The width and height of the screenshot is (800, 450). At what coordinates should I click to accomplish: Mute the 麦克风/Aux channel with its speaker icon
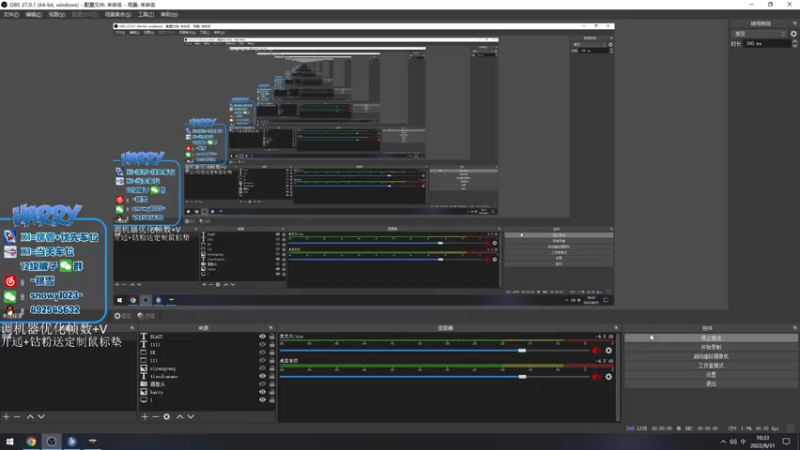click(596, 351)
